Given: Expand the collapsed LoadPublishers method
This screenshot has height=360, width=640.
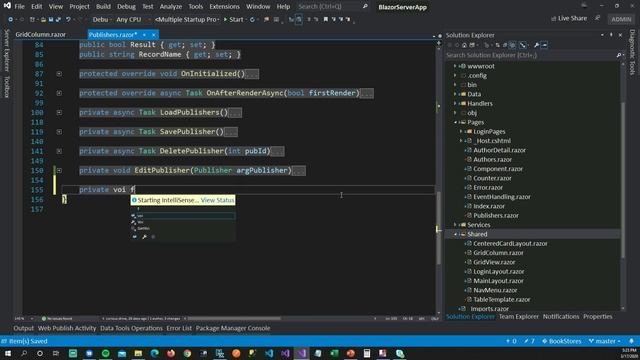Looking at the screenshot, I should [x=59, y=112].
